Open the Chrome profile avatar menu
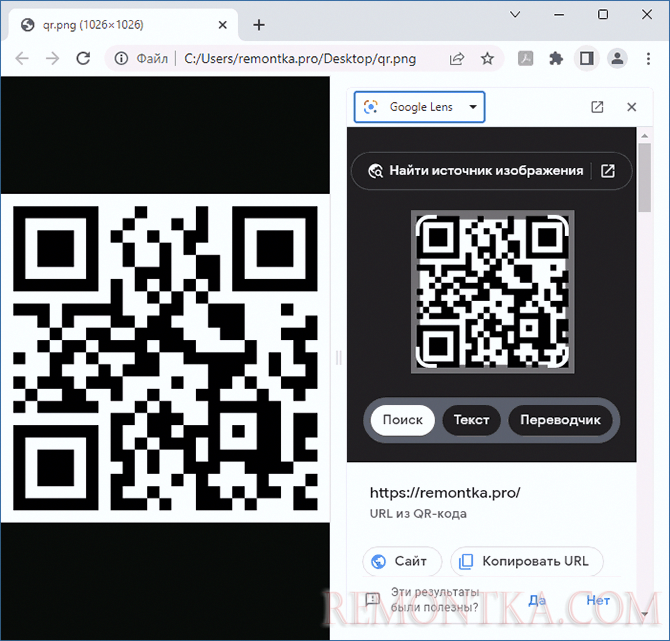This screenshot has height=641, width=670. [x=617, y=58]
